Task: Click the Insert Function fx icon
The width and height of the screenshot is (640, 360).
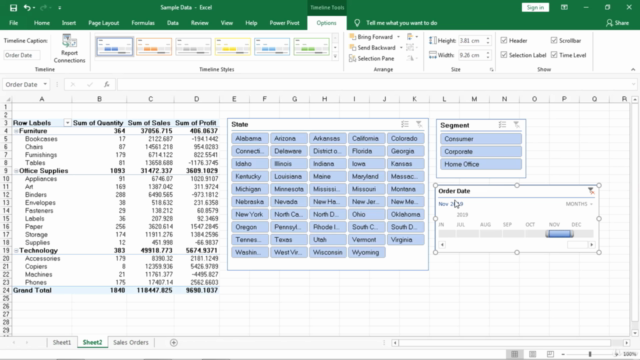Action: 107,84
